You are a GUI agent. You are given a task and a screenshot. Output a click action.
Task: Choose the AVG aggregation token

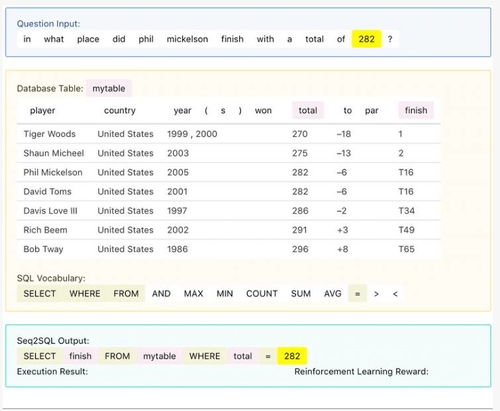click(333, 294)
